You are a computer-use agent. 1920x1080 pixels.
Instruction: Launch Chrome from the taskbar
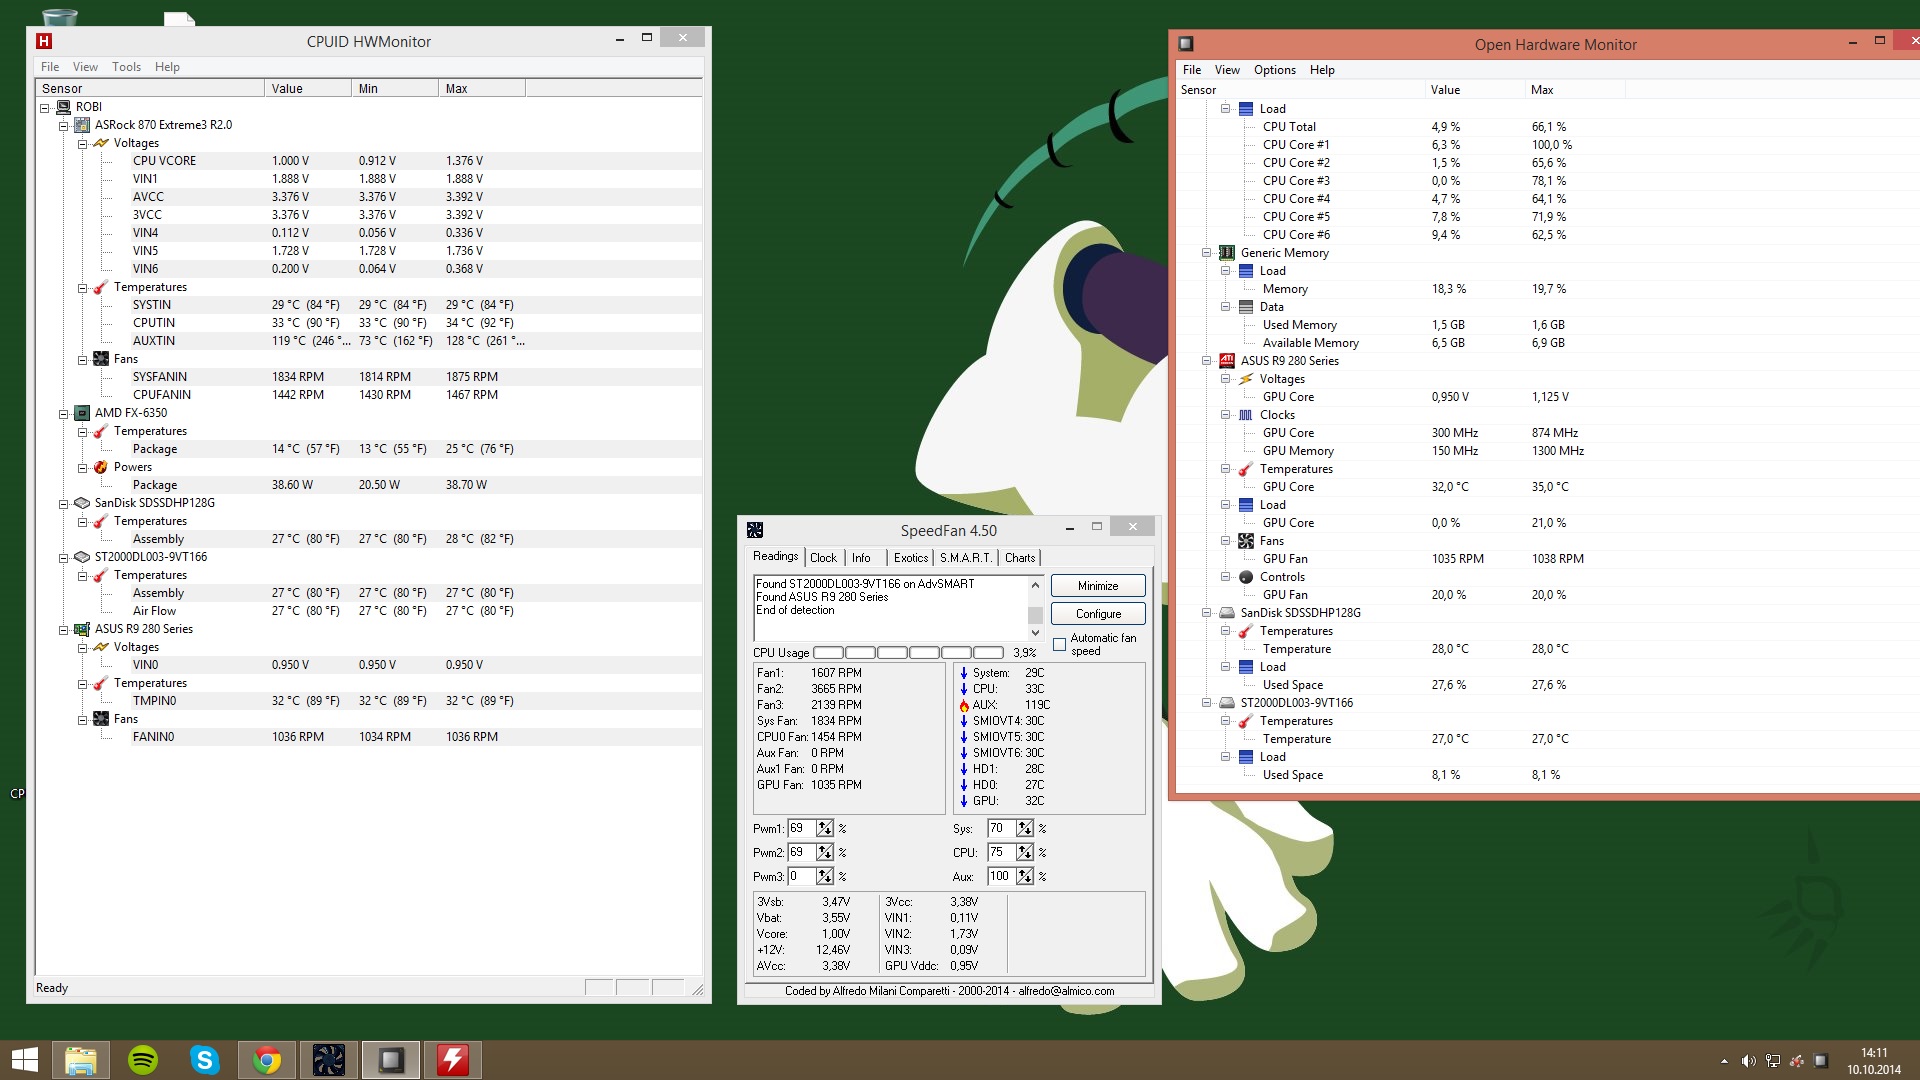pyautogui.click(x=267, y=1060)
